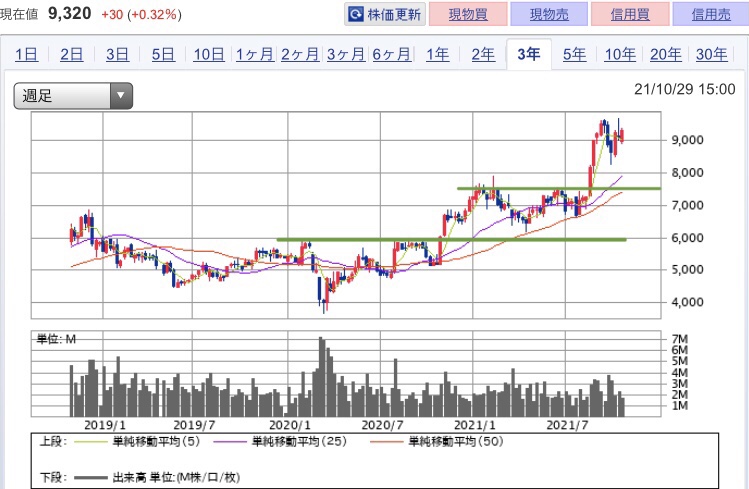Open the 信用売 order link
Screen dimensions: 749x489
pos(711,14)
